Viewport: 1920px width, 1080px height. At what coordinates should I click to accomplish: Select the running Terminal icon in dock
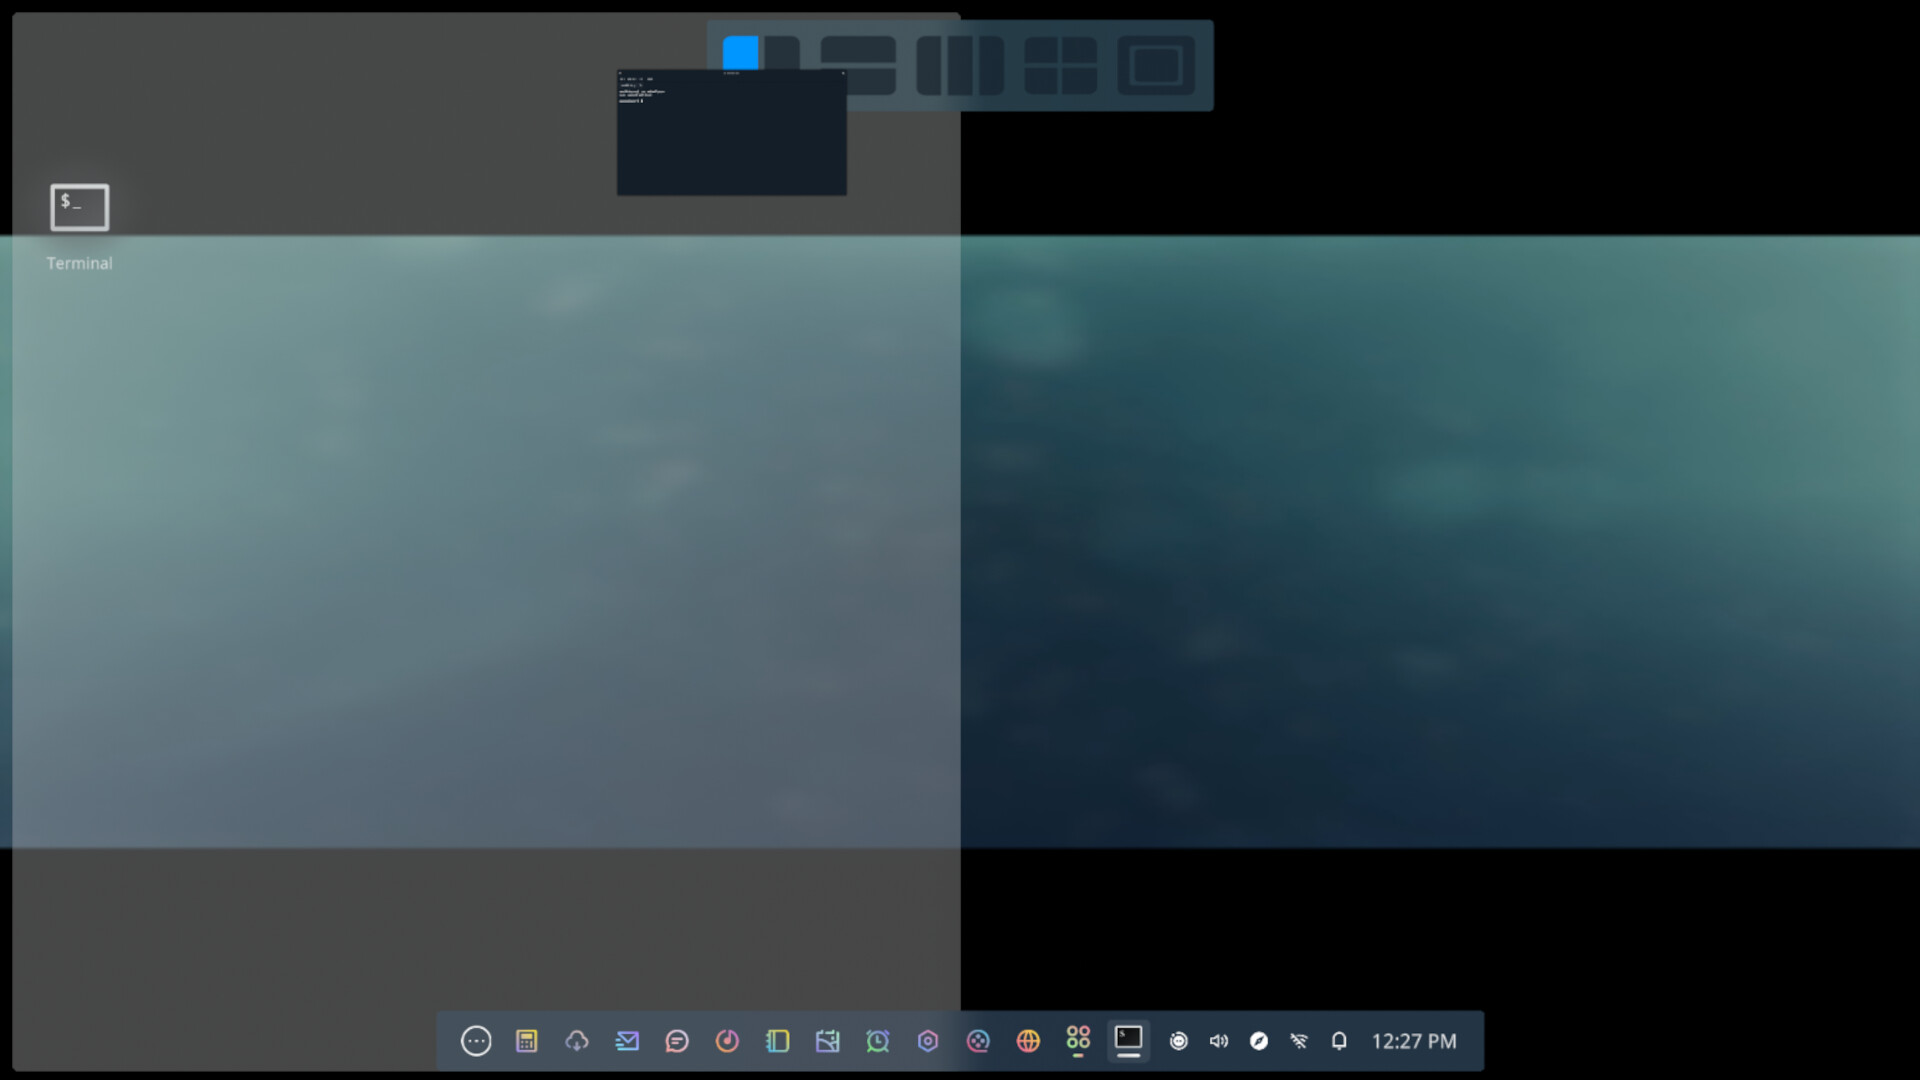(1129, 1040)
